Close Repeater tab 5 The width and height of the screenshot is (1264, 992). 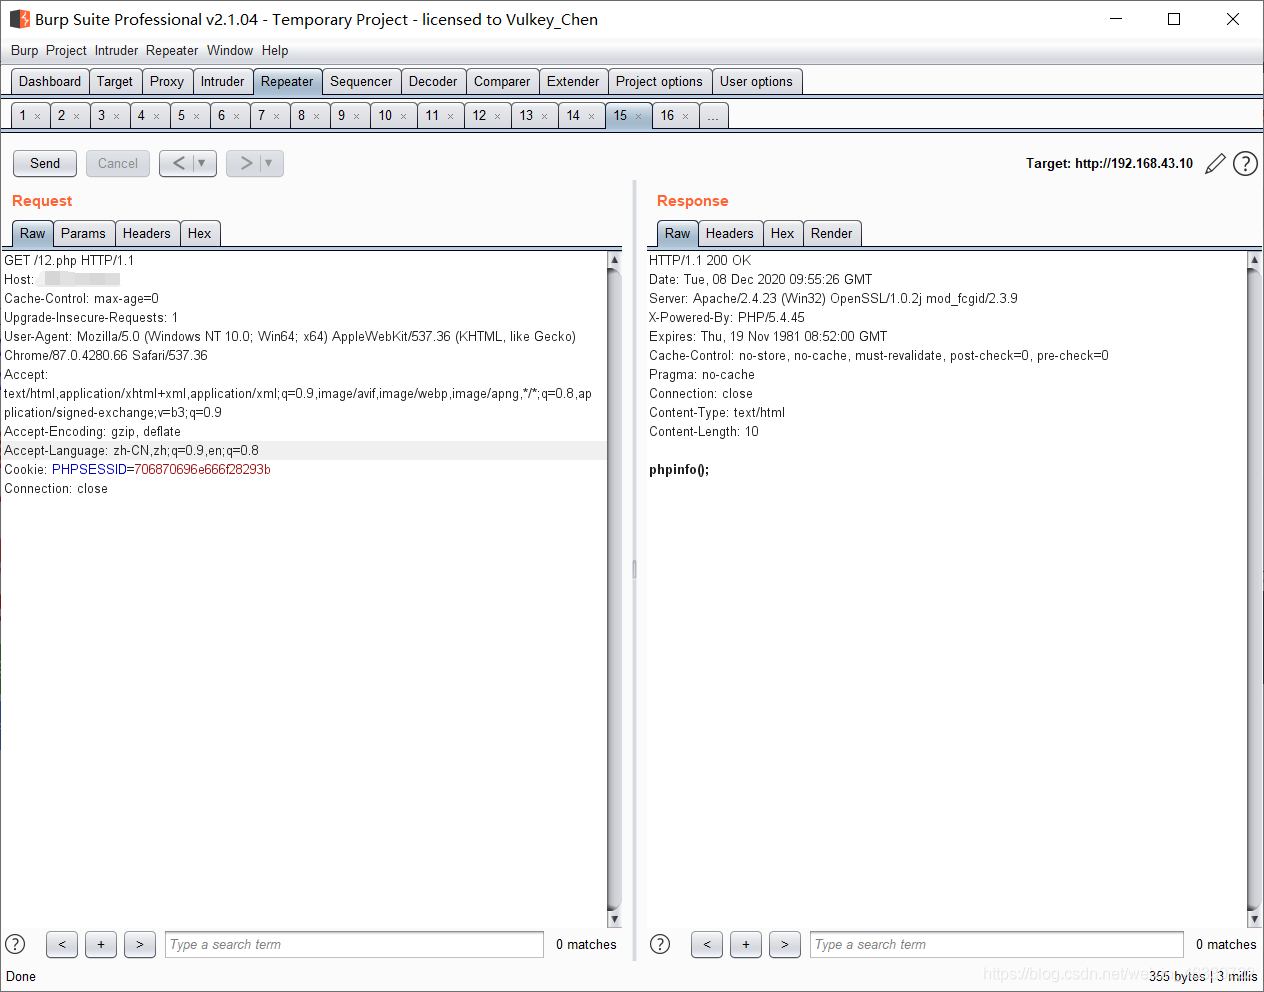tap(196, 117)
